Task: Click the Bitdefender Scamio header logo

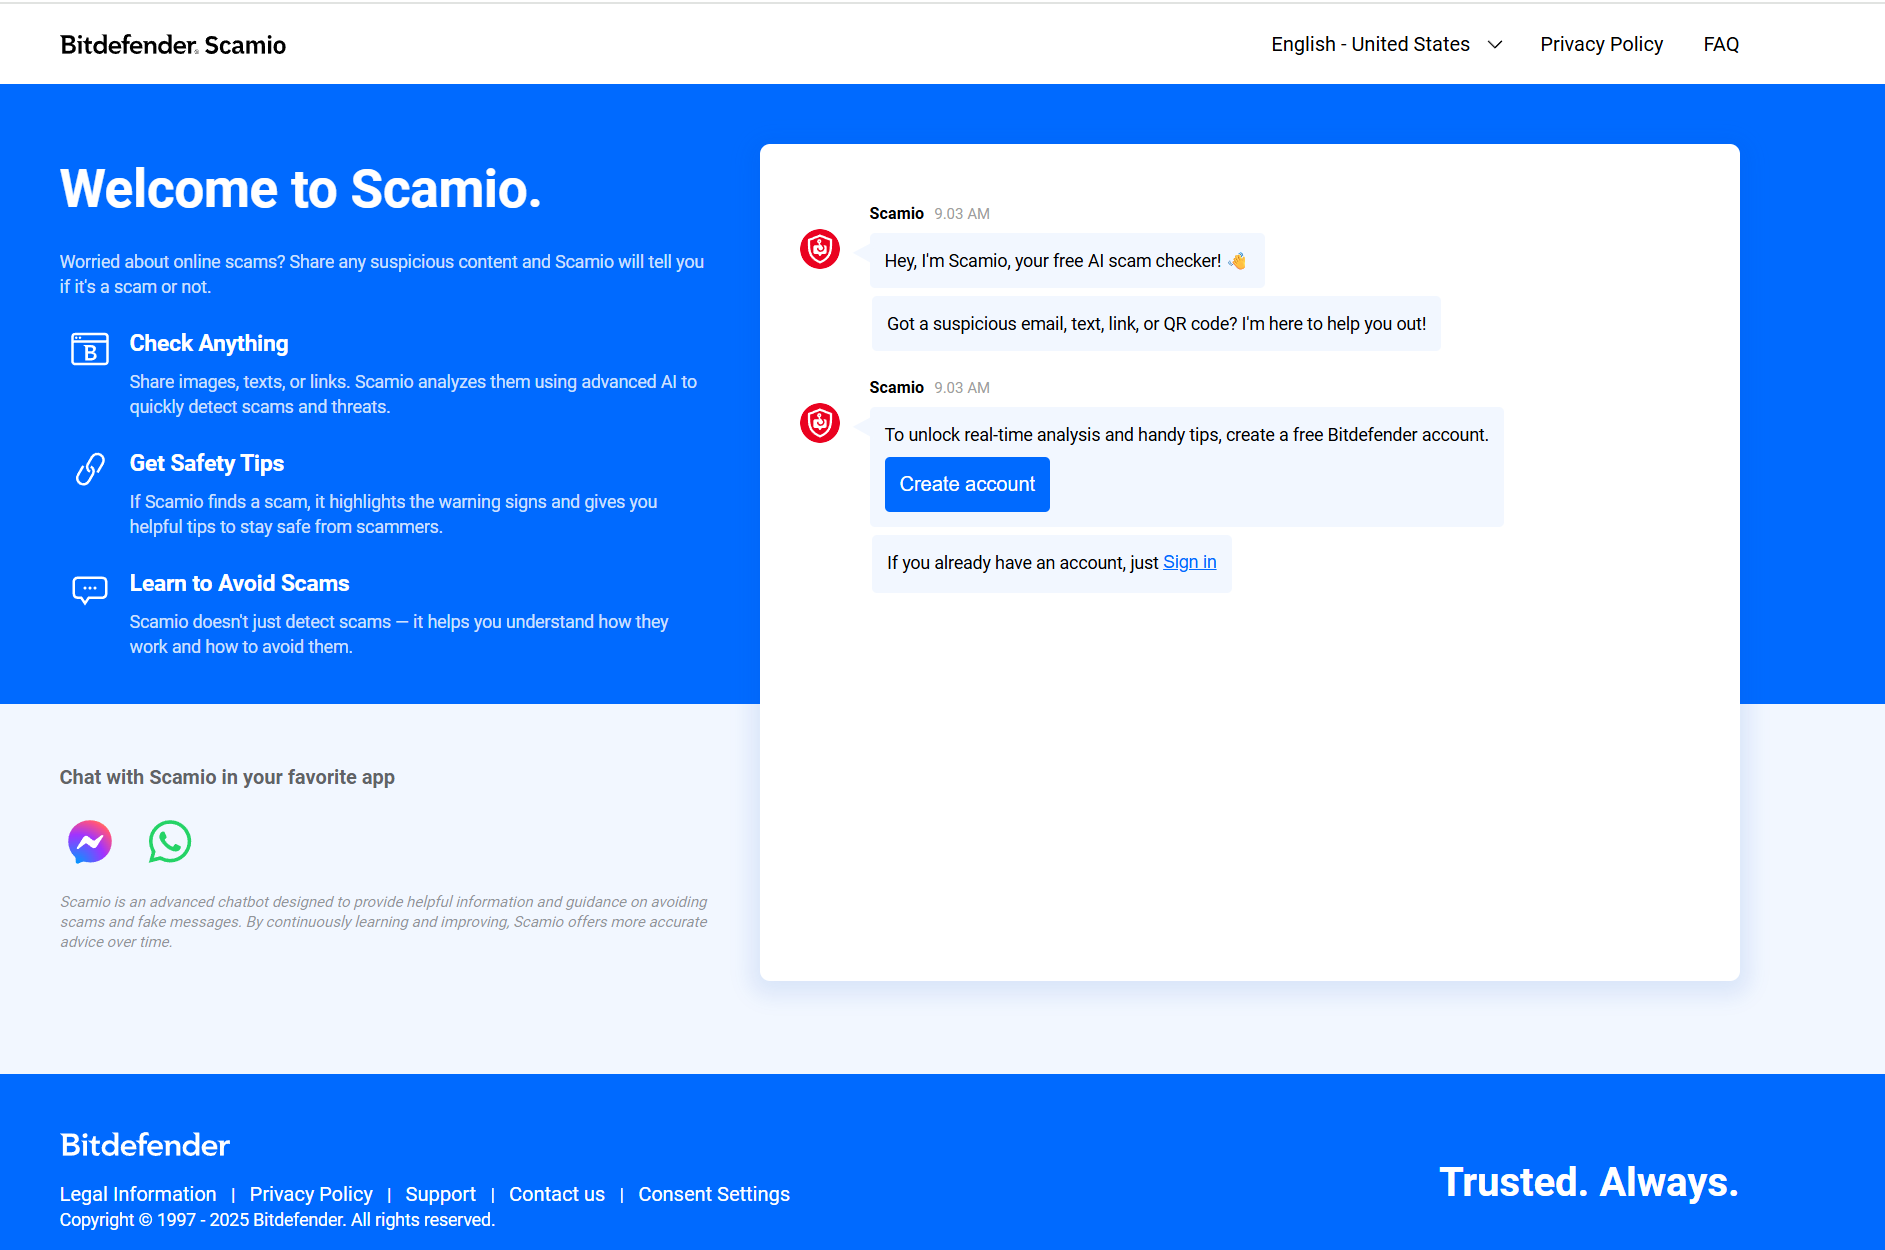Action: point(173,44)
